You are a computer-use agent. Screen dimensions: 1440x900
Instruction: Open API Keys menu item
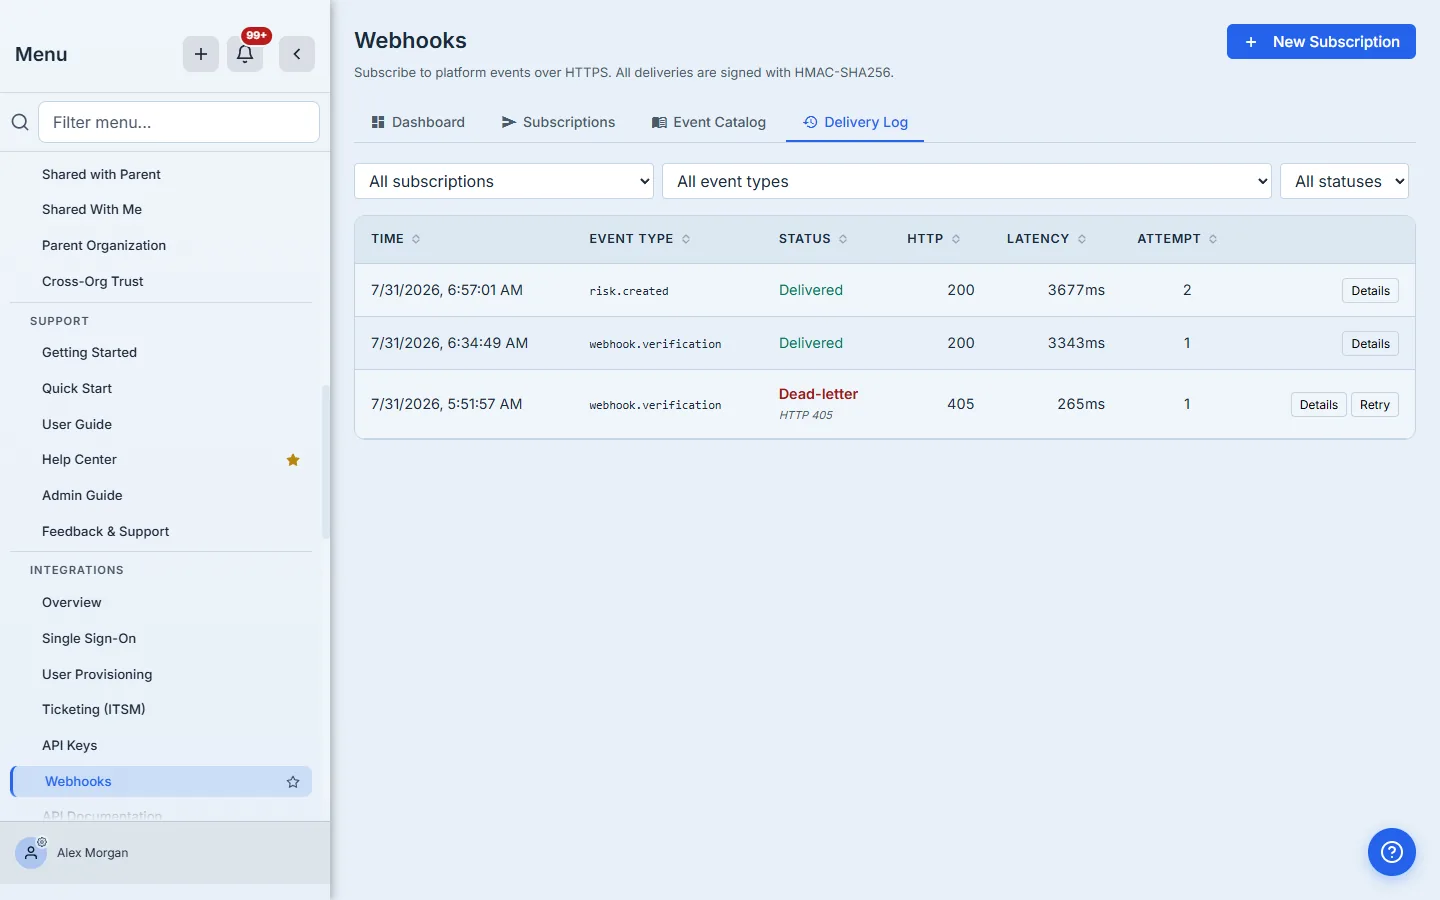(161, 746)
